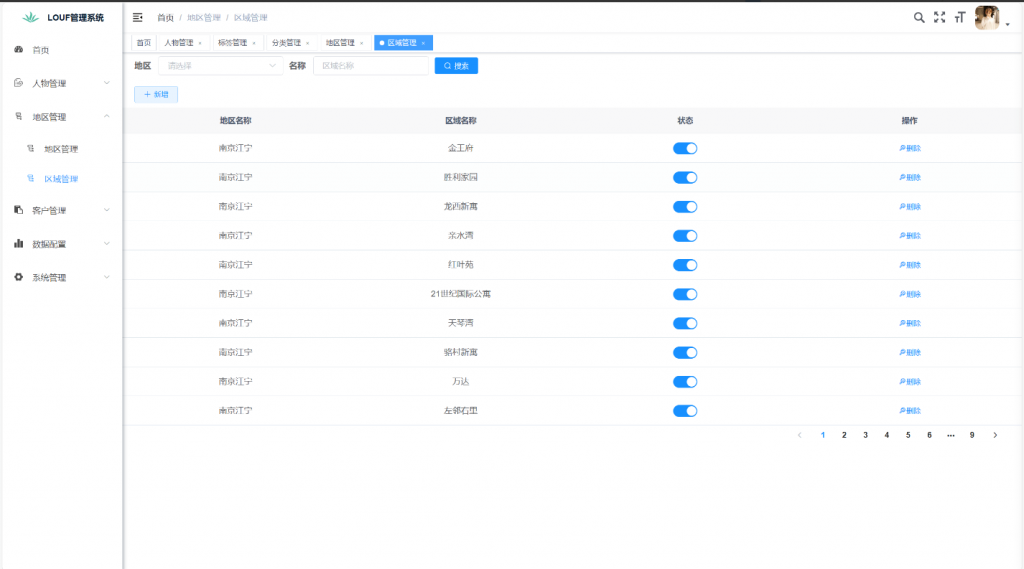The height and width of the screenshot is (569, 1024).
Task: Open user avatar dropdown menu
Action: 990,18
